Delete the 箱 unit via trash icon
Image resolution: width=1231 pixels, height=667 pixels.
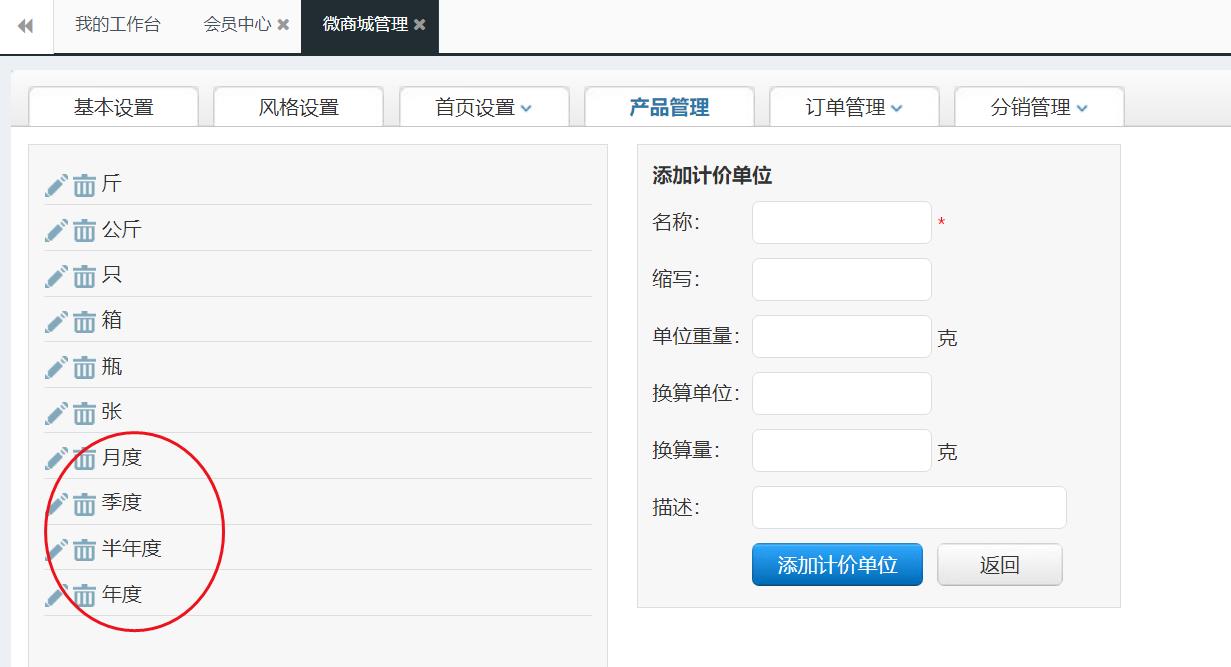(84, 322)
